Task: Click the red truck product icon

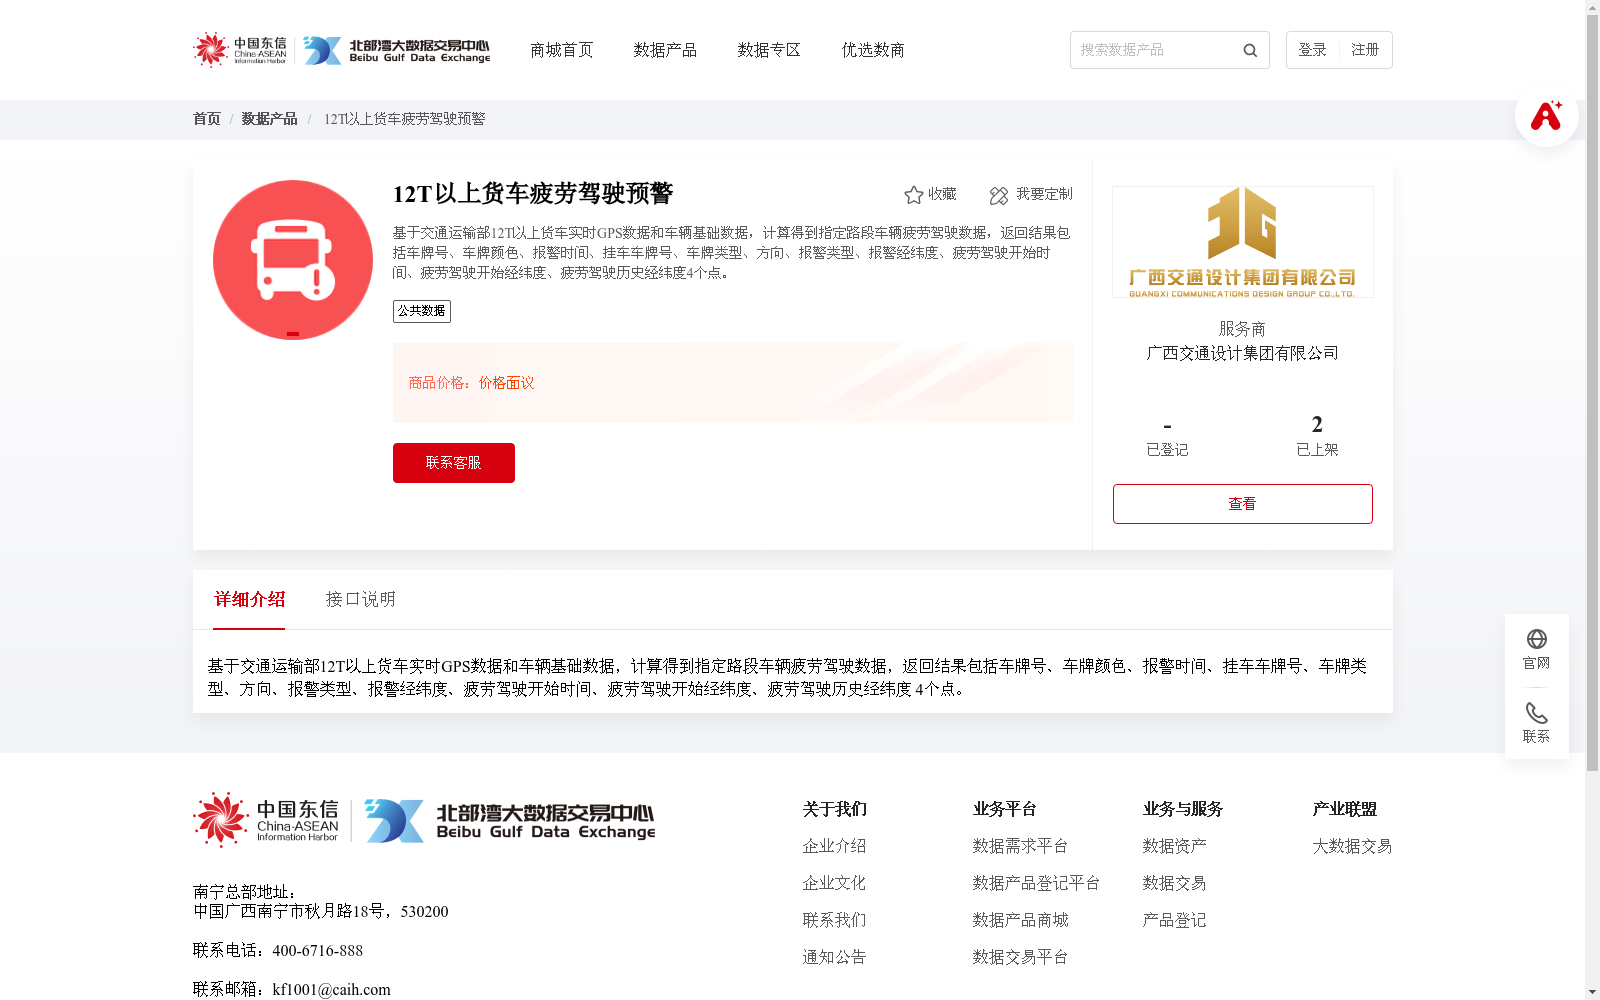Action: (292, 260)
